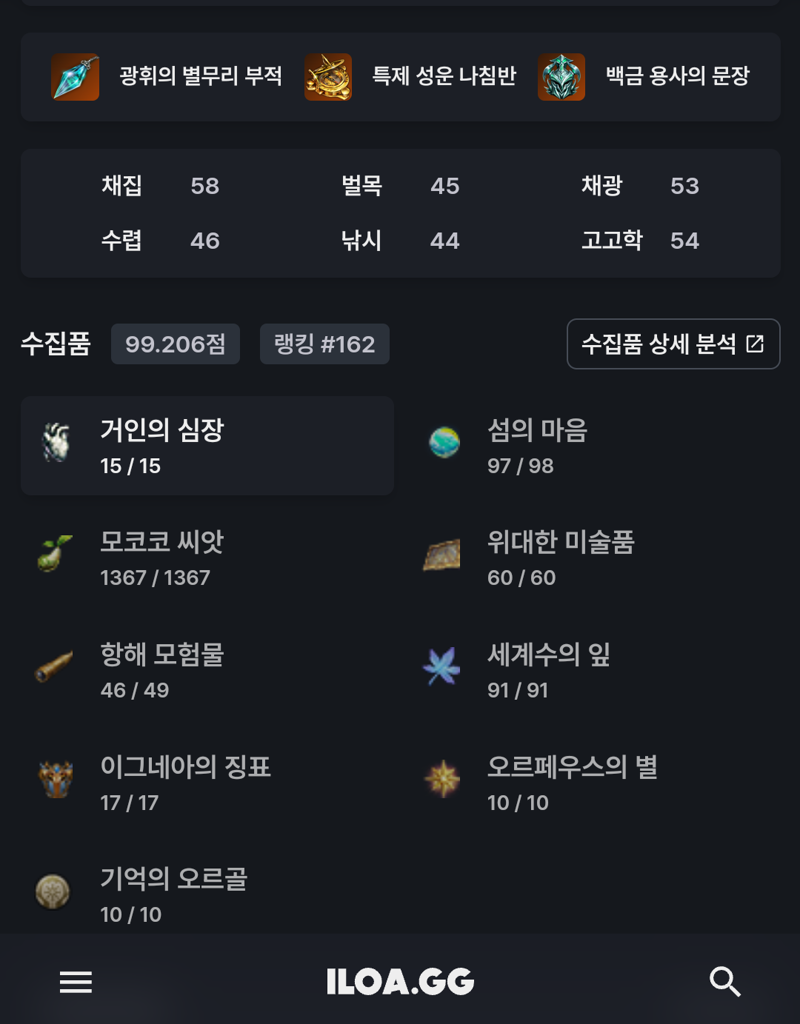Click the 거인의 심장 heart icon
The height and width of the screenshot is (1024, 800).
pos(56,443)
